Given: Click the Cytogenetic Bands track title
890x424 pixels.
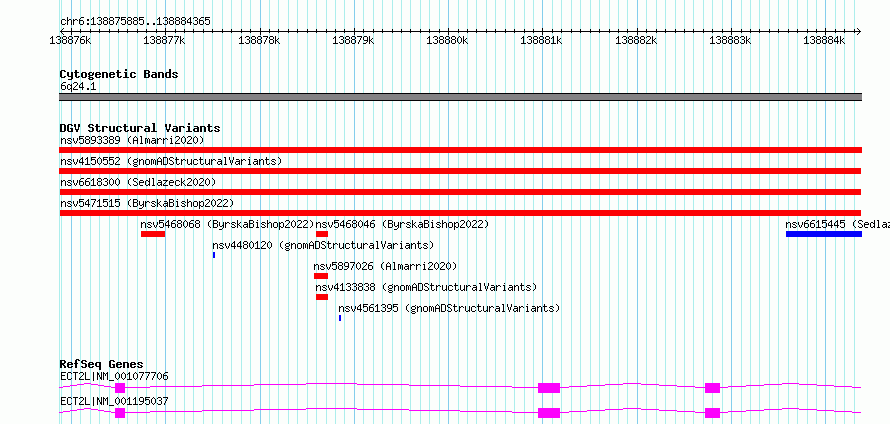Looking at the screenshot, I should point(119,74).
